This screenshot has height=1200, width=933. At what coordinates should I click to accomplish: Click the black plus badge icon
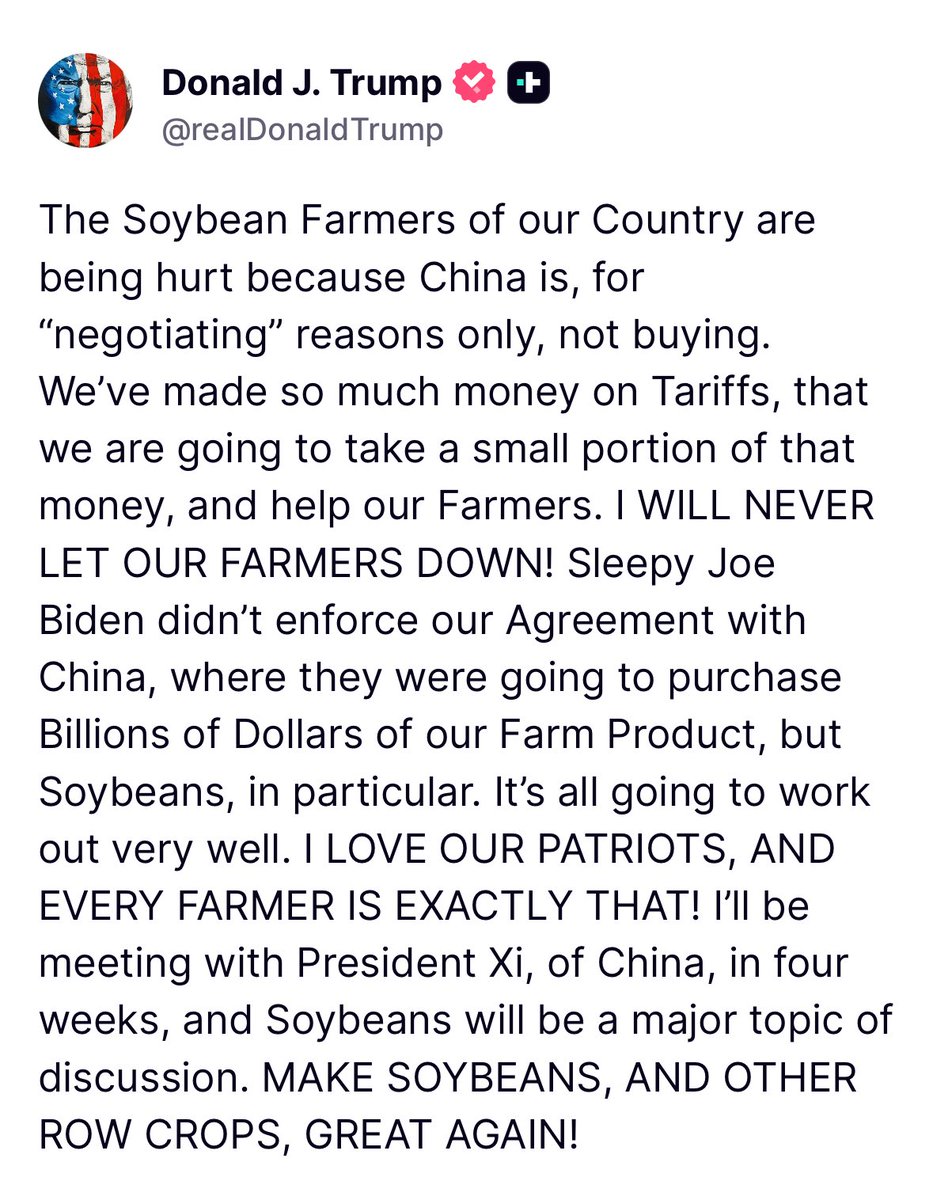point(529,85)
